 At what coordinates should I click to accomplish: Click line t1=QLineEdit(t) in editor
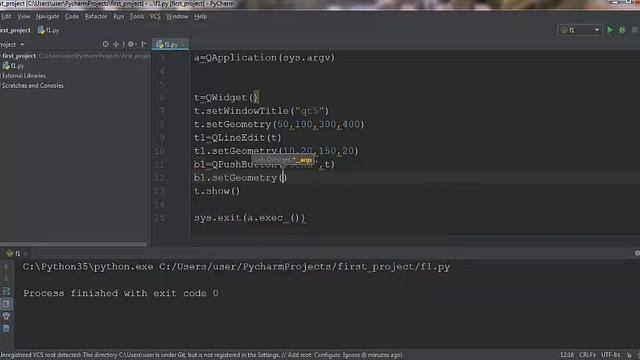[238, 138]
